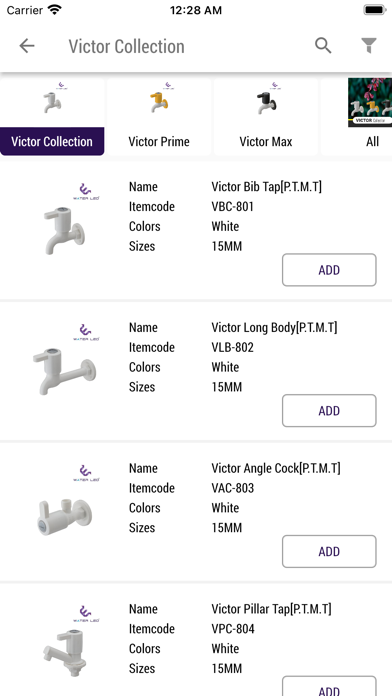Switch to the Victor Prime tab
Viewport: 392px width, 696px height.
(159, 142)
